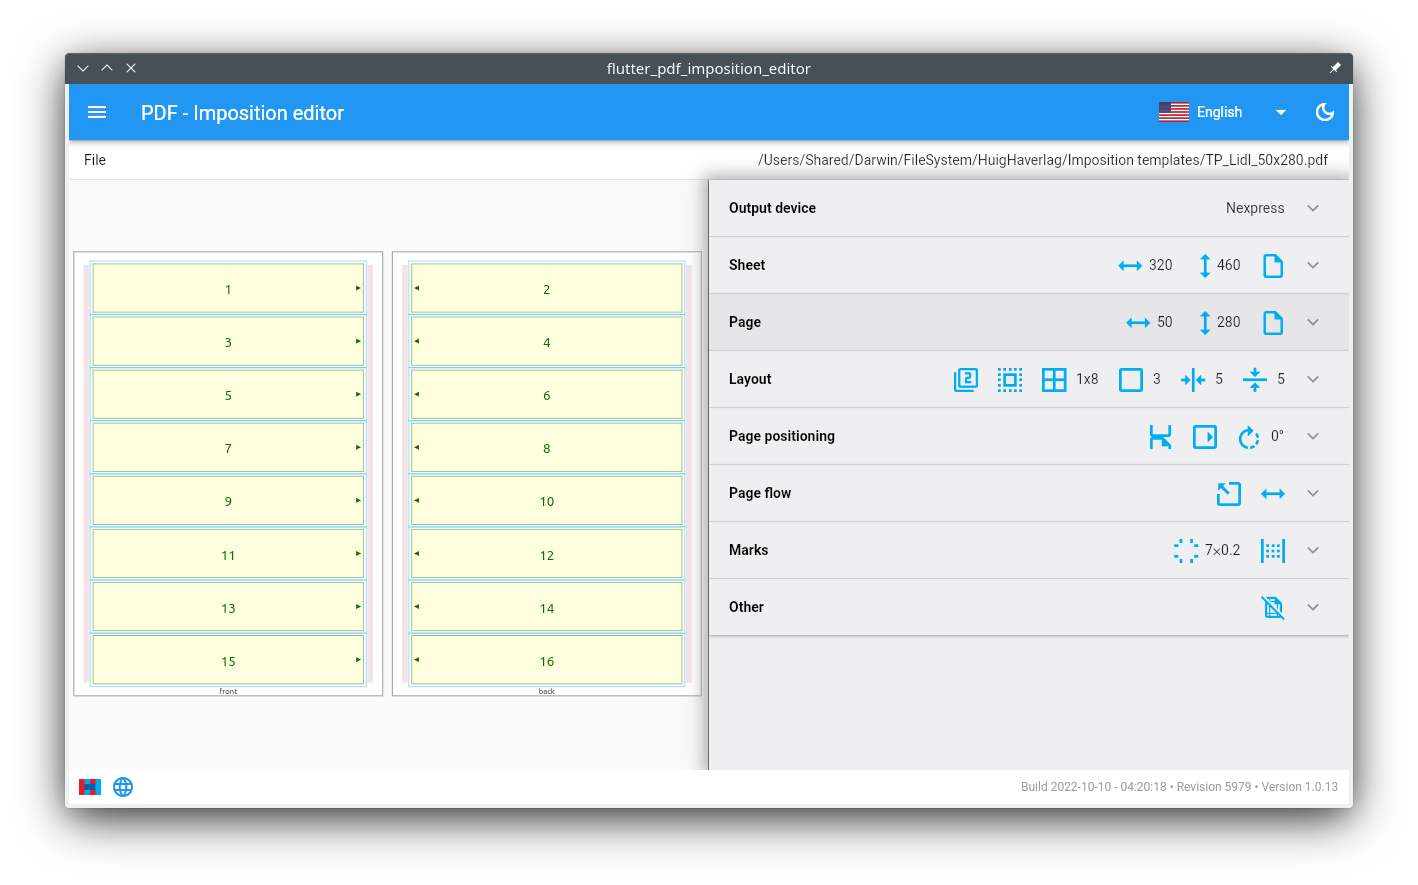Image resolution: width=1418 pixels, height=885 pixels.
Task: Click the globe icon in the footer
Action: [123, 787]
